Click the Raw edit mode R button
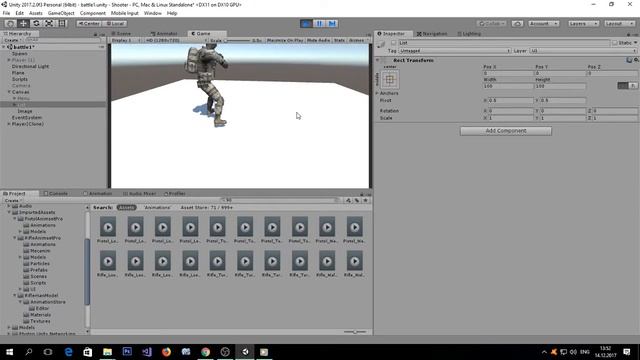 (633, 86)
